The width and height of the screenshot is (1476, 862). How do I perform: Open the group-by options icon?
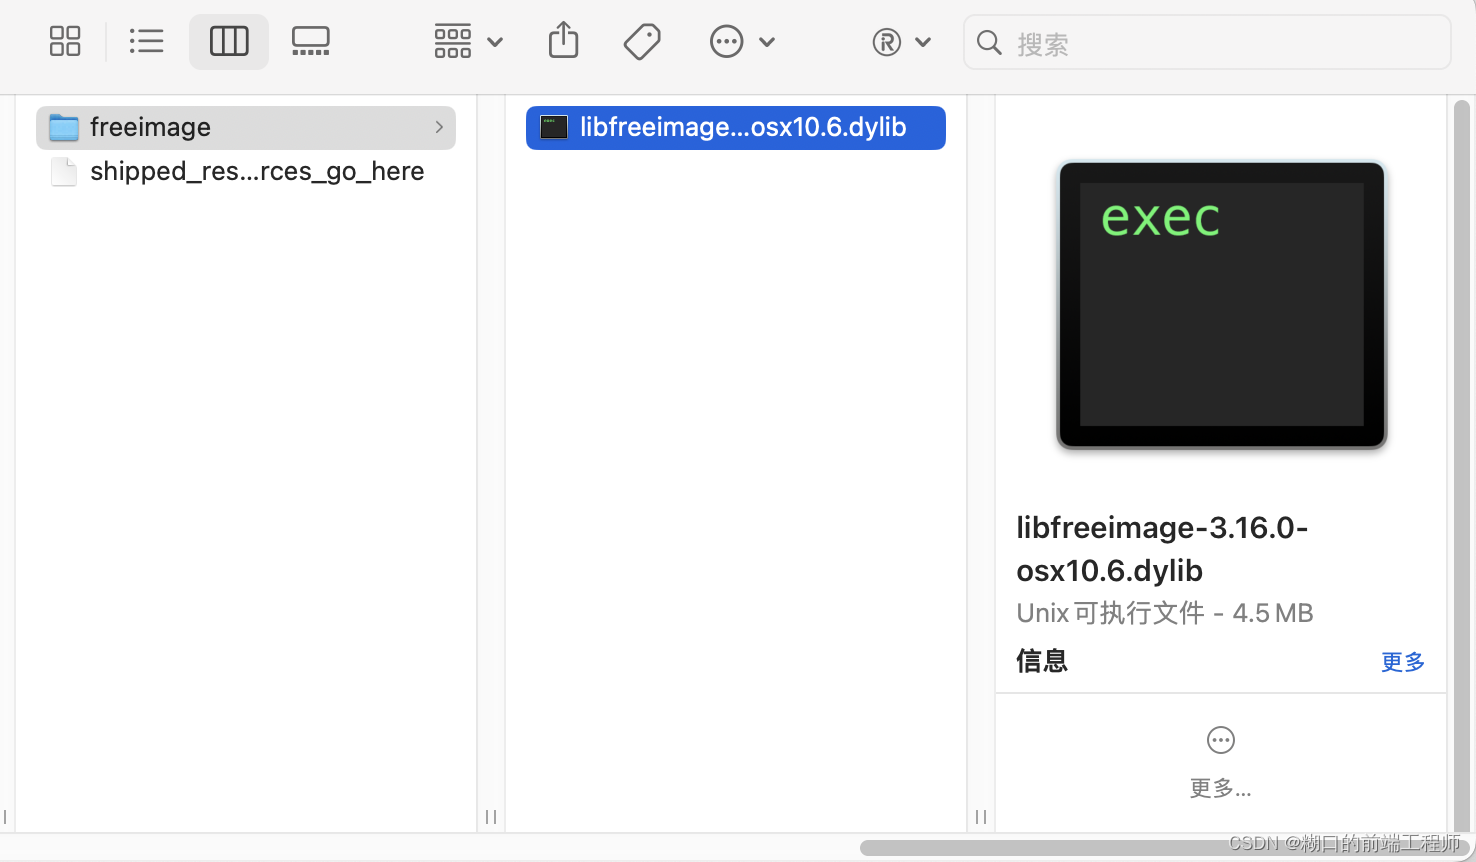tap(453, 42)
